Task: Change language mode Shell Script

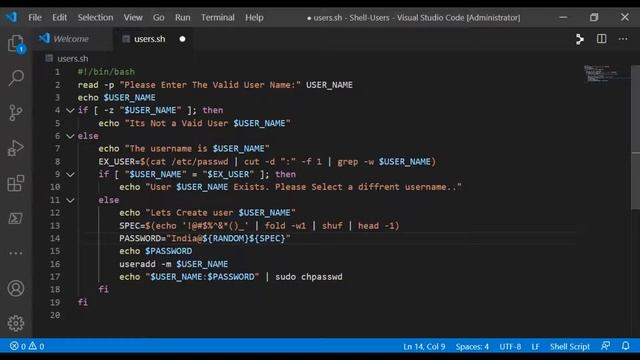Action: click(x=570, y=347)
